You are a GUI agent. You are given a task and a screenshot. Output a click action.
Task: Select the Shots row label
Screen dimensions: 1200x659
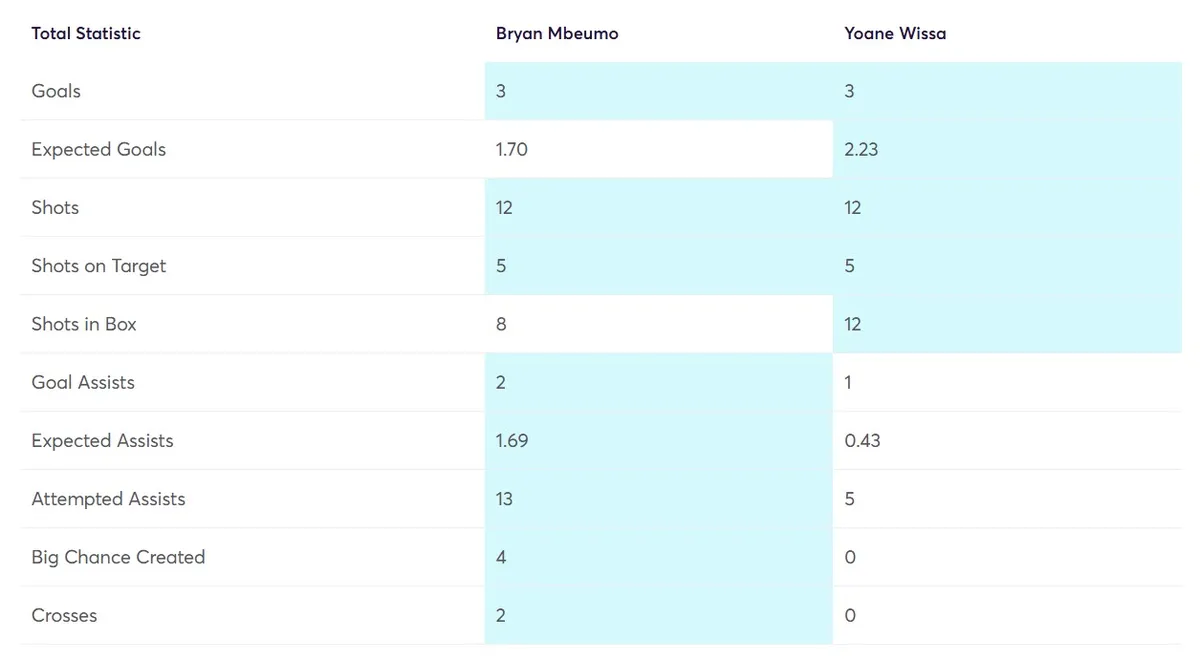pos(55,208)
